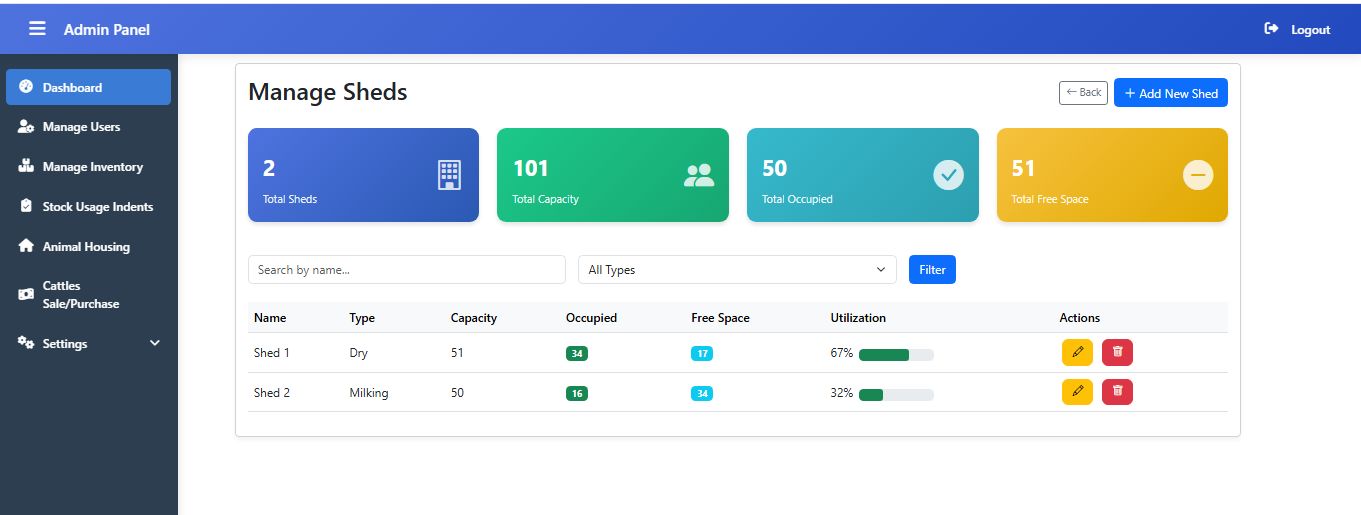Image resolution: width=1361 pixels, height=515 pixels.
Task: Open Dashboard in the sidebar
Action: (88, 87)
